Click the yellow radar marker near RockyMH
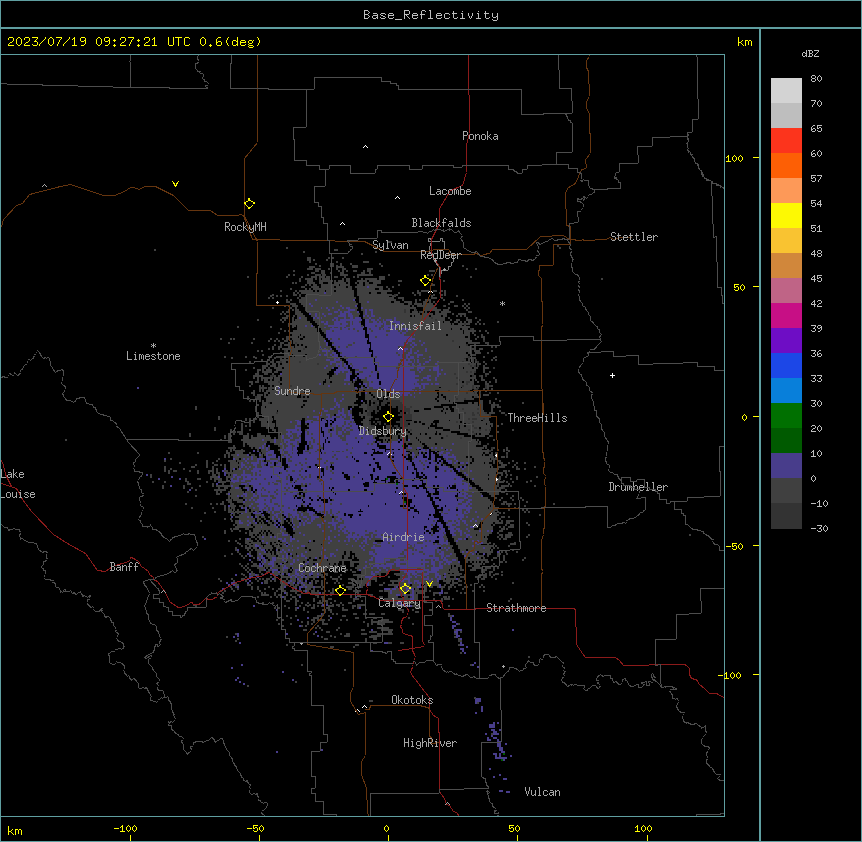Image resolution: width=862 pixels, height=842 pixels. point(249,204)
